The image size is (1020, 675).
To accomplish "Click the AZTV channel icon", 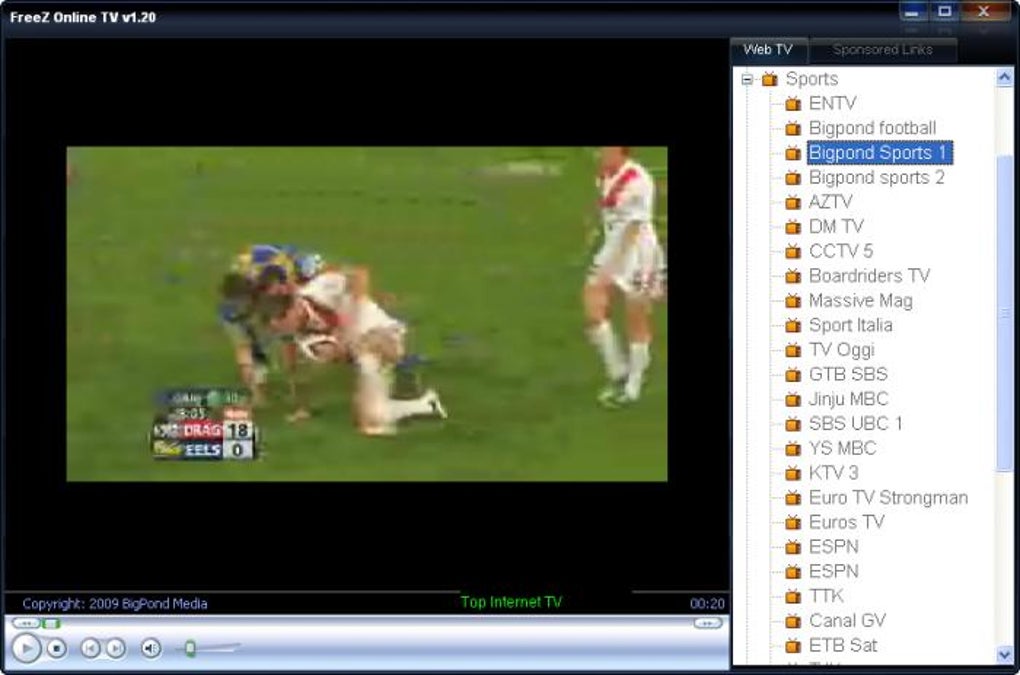I will point(793,202).
